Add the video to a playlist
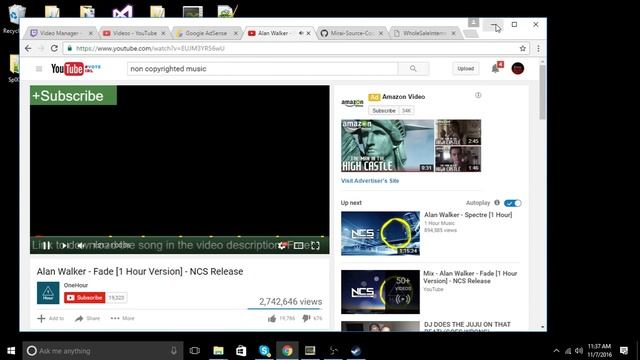This screenshot has width=640, height=360. click(x=51, y=318)
